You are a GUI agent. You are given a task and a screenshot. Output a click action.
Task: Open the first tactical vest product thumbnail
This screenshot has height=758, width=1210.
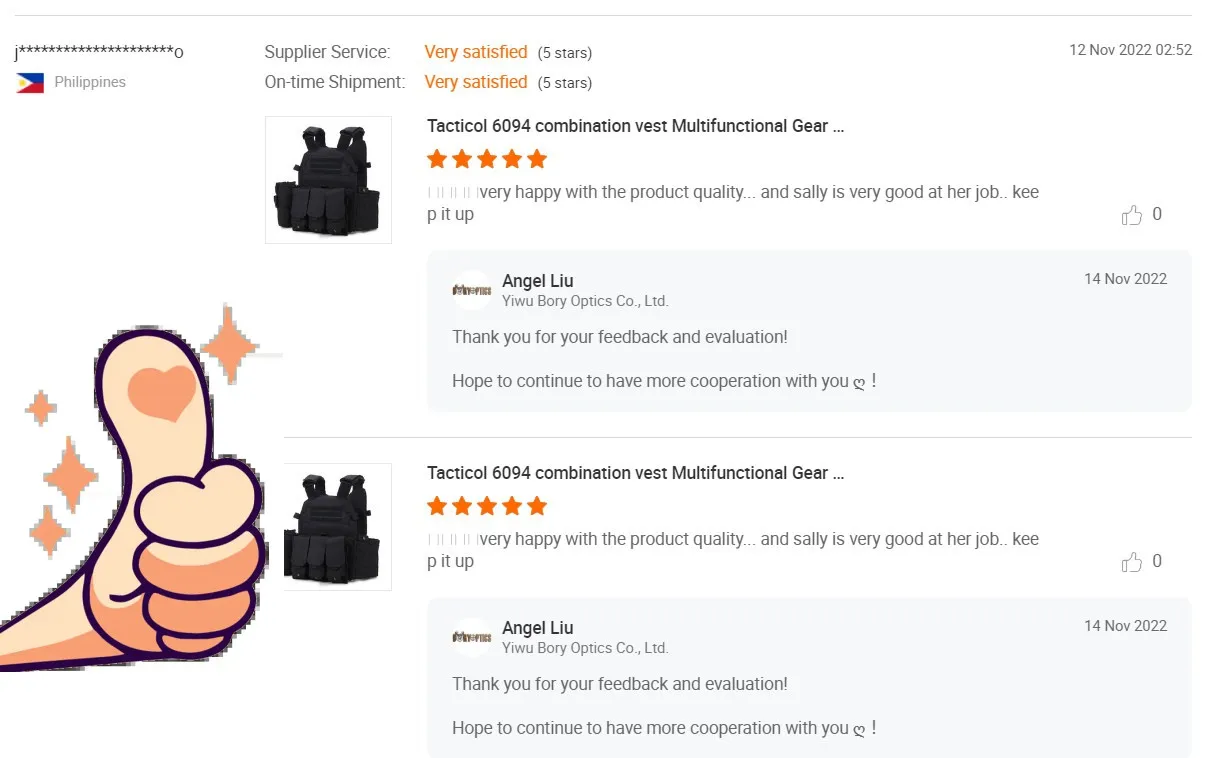tap(328, 180)
